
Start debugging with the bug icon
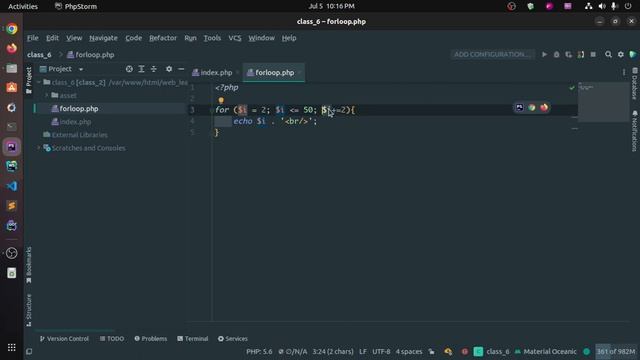coord(556,54)
